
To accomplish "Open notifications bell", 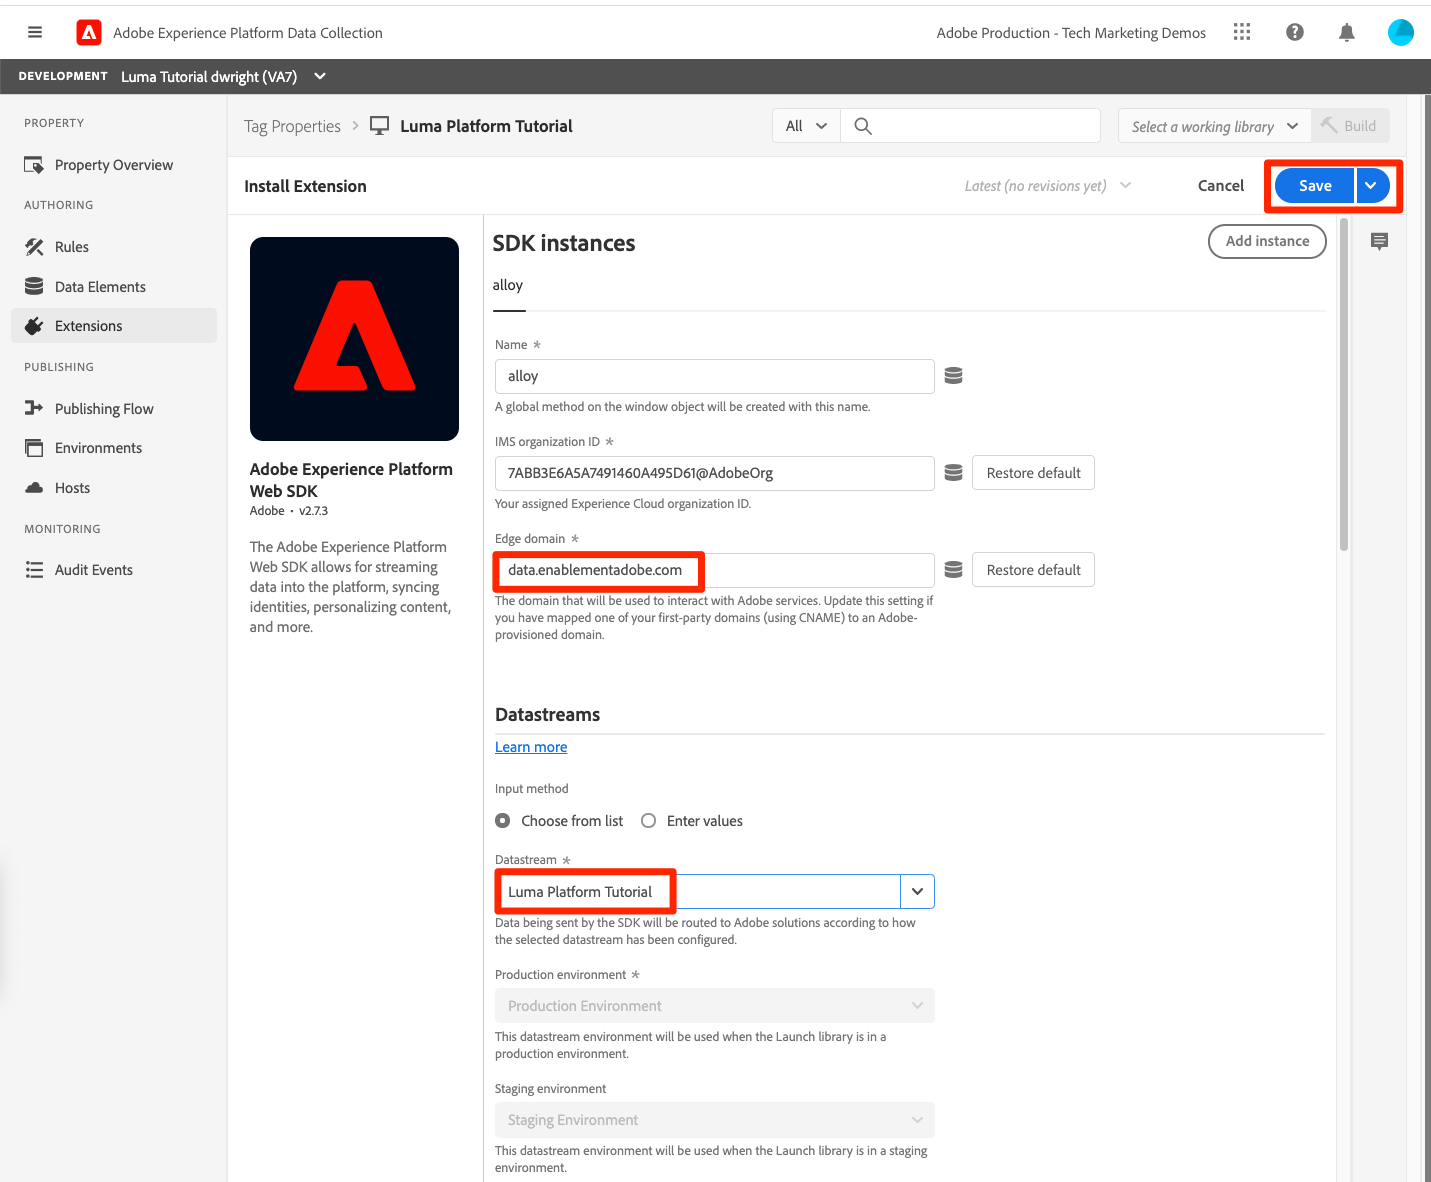I will tap(1347, 33).
